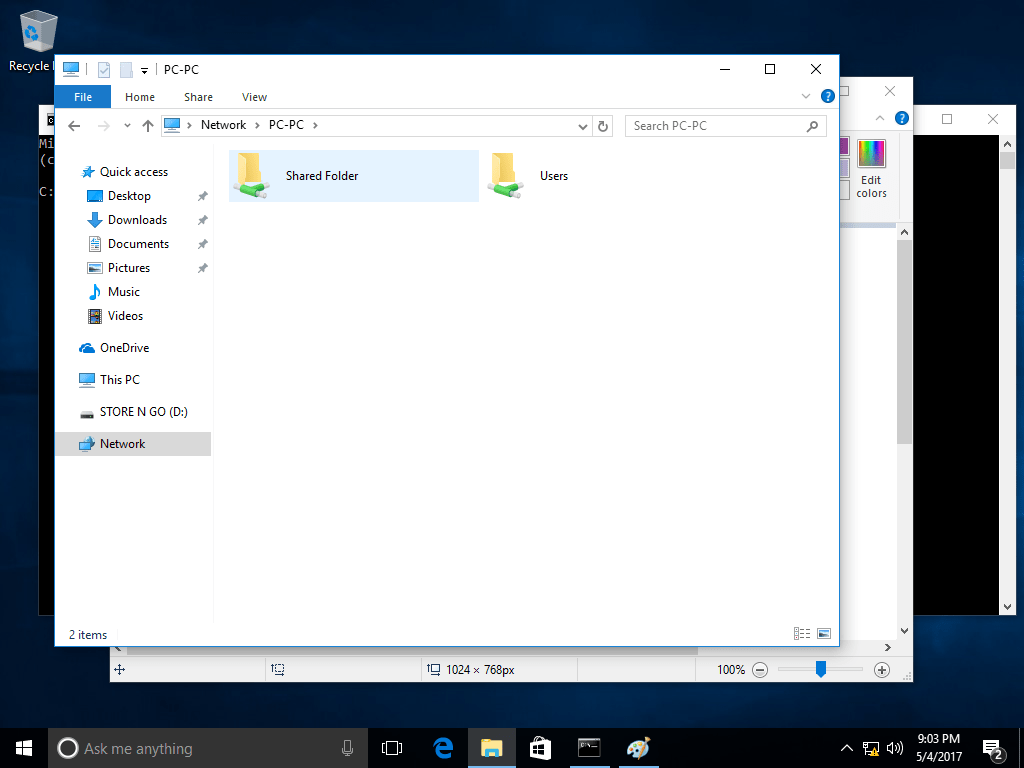Click Cortana Ask me anything box
The width and height of the screenshot is (1024, 768).
tap(208, 748)
